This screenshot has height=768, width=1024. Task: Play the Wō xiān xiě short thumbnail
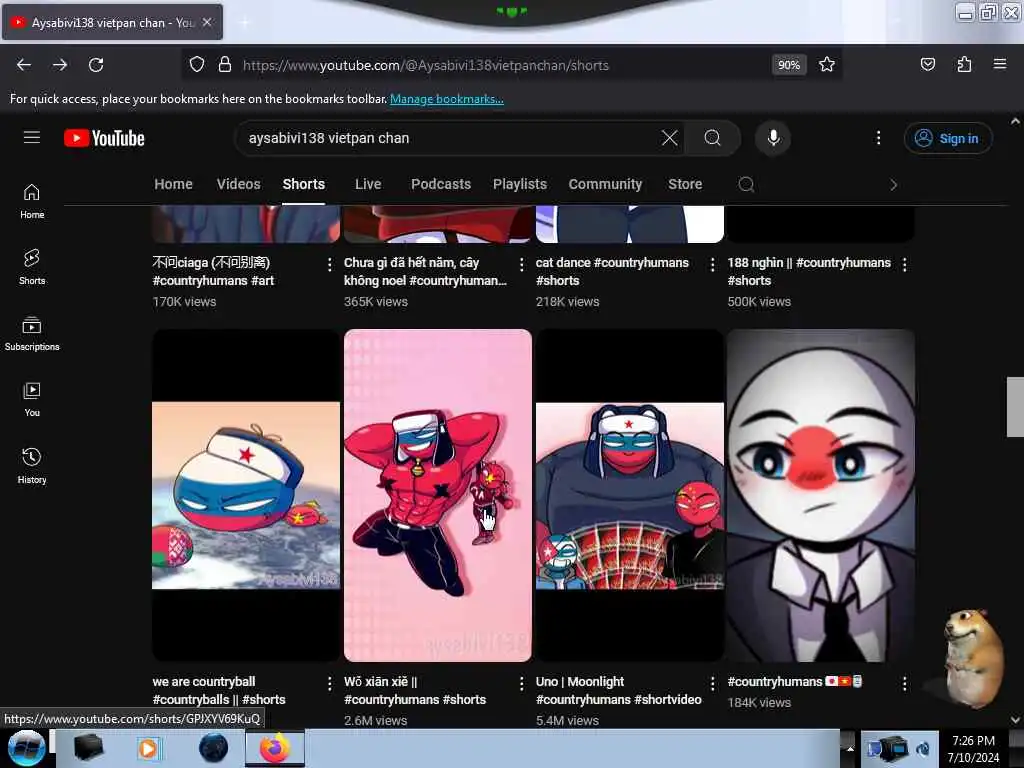(438, 495)
